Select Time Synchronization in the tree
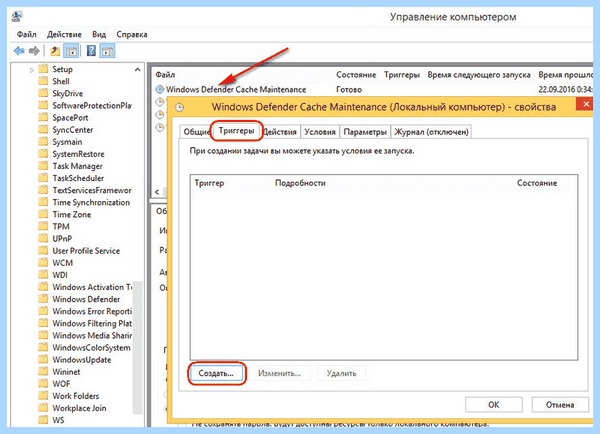Viewport: 600px width, 434px height. click(91, 202)
